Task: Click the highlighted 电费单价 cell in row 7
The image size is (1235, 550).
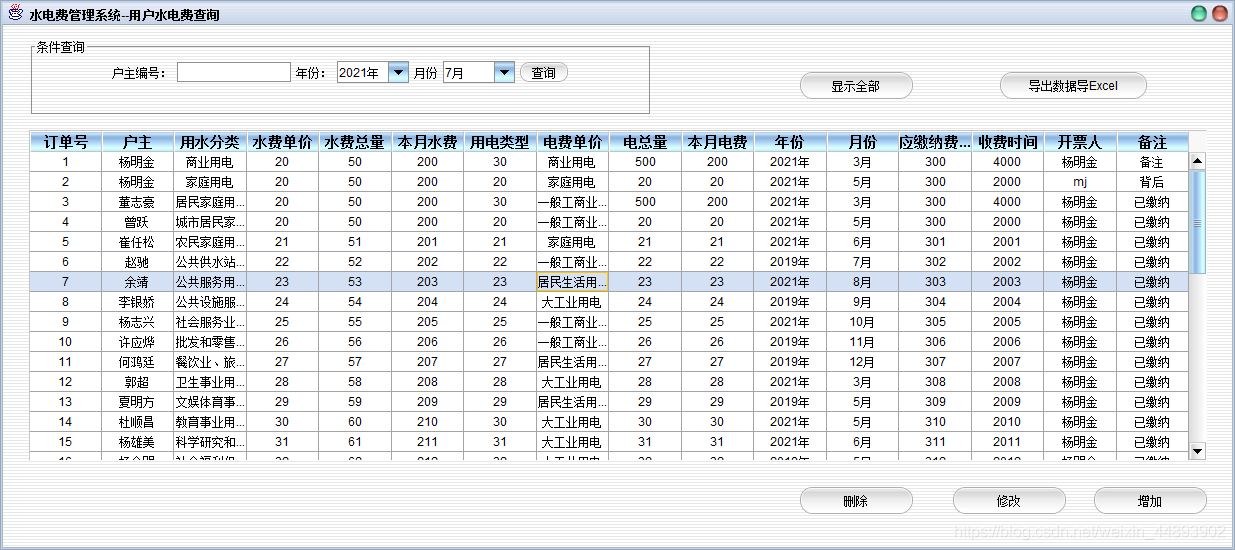Action: pyautogui.click(x=572, y=282)
